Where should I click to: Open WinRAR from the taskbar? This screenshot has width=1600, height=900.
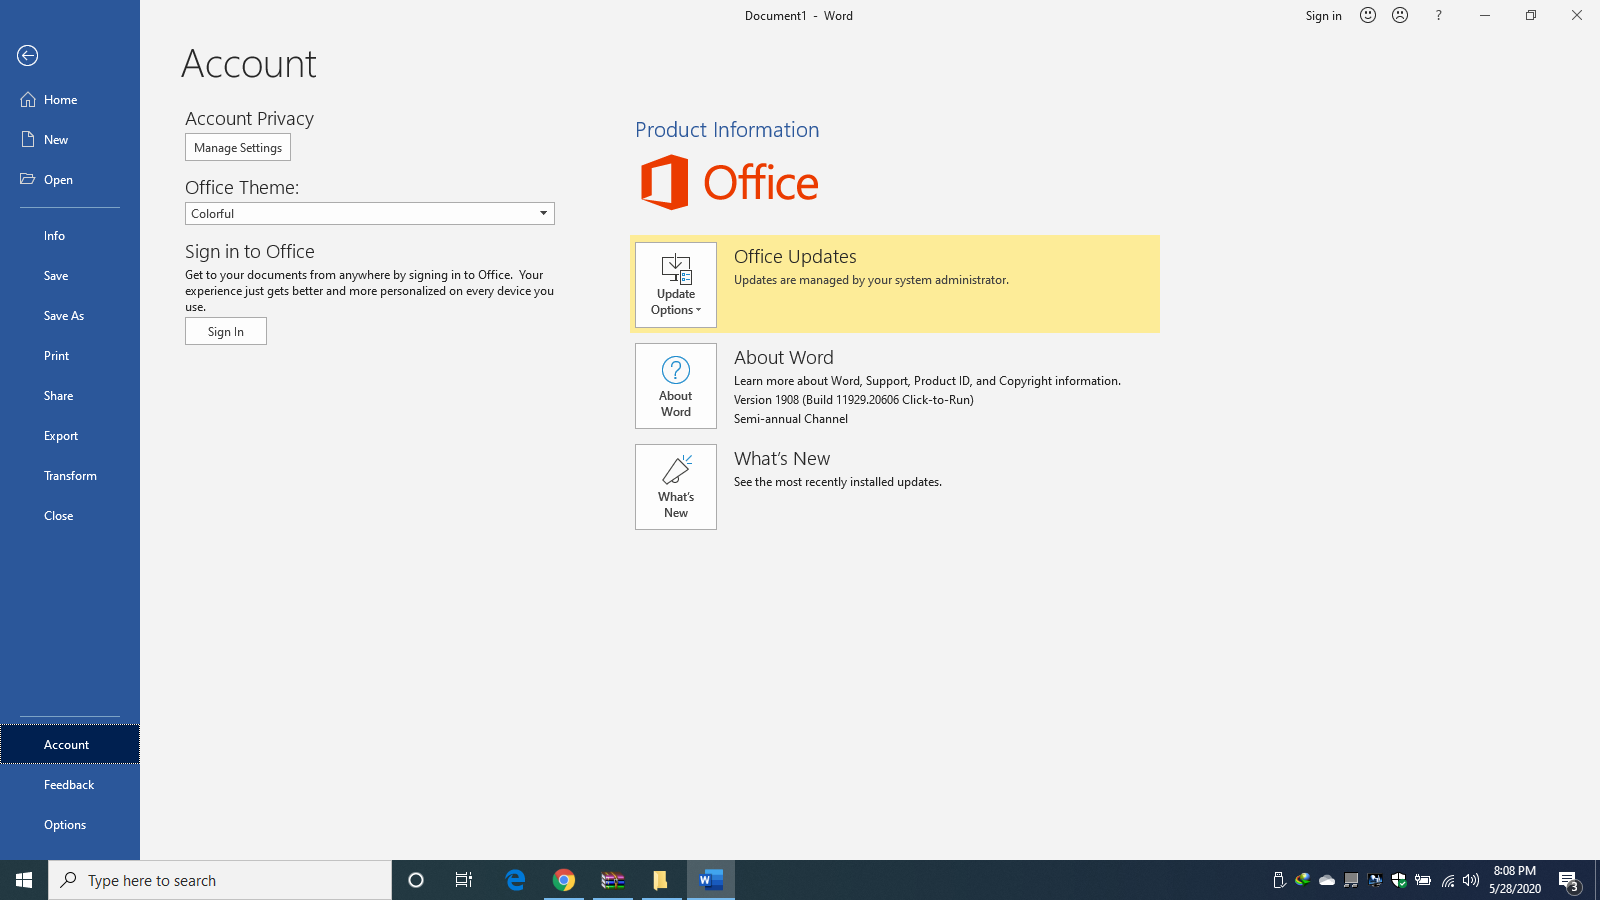(x=613, y=880)
